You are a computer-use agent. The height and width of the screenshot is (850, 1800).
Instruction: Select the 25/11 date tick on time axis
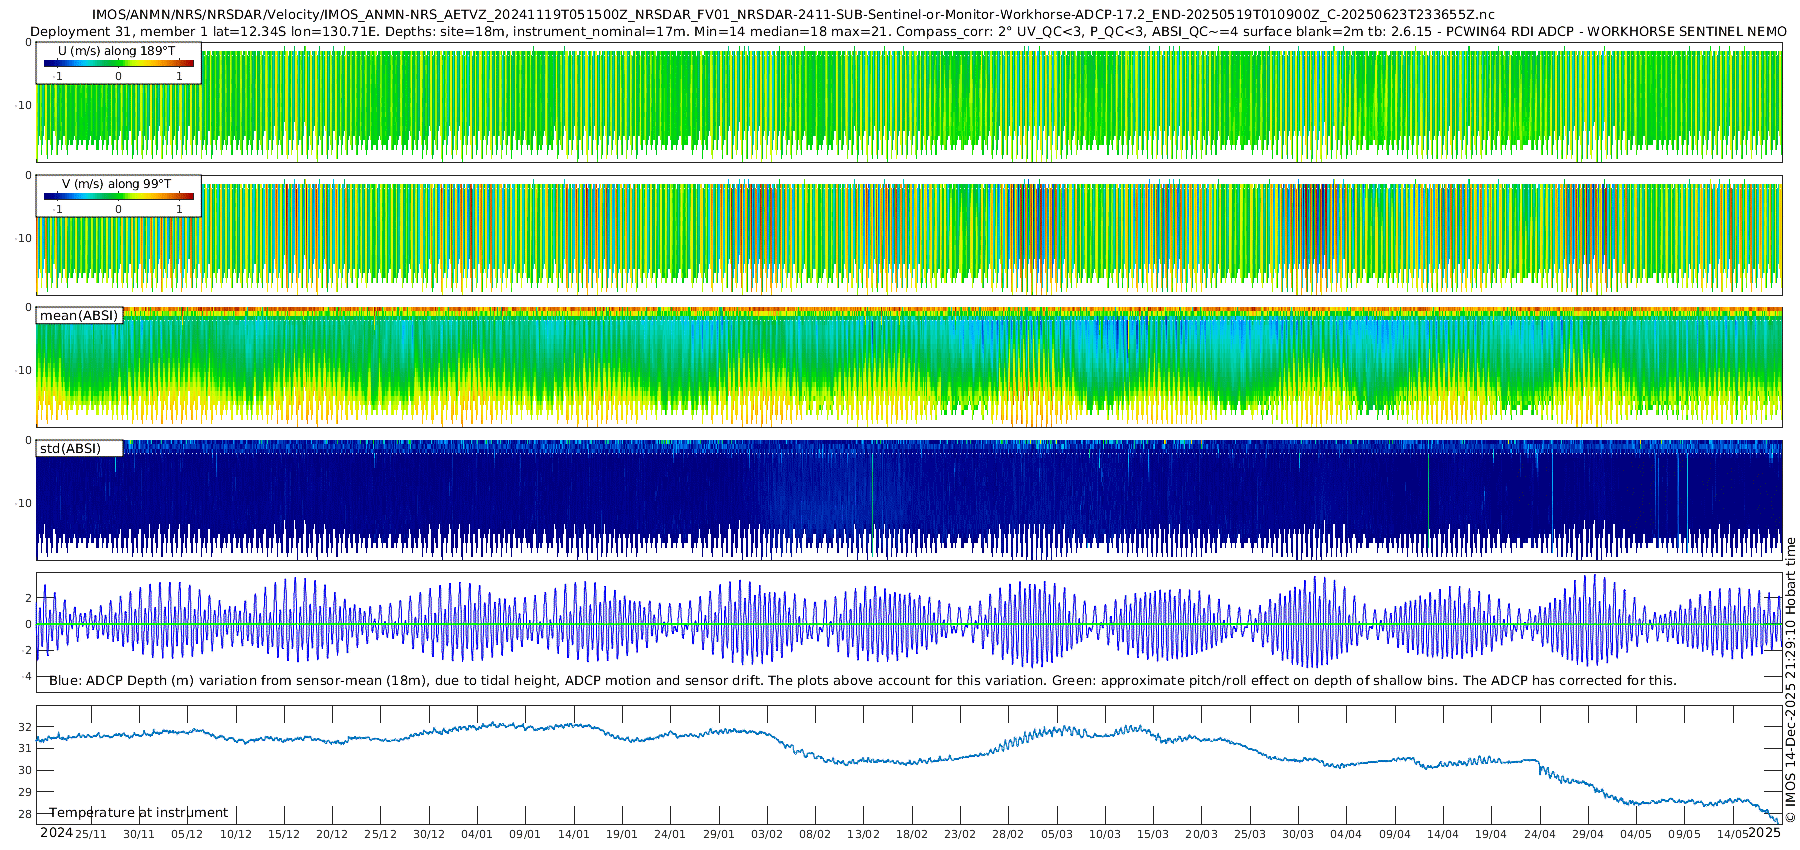pos(91,834)
